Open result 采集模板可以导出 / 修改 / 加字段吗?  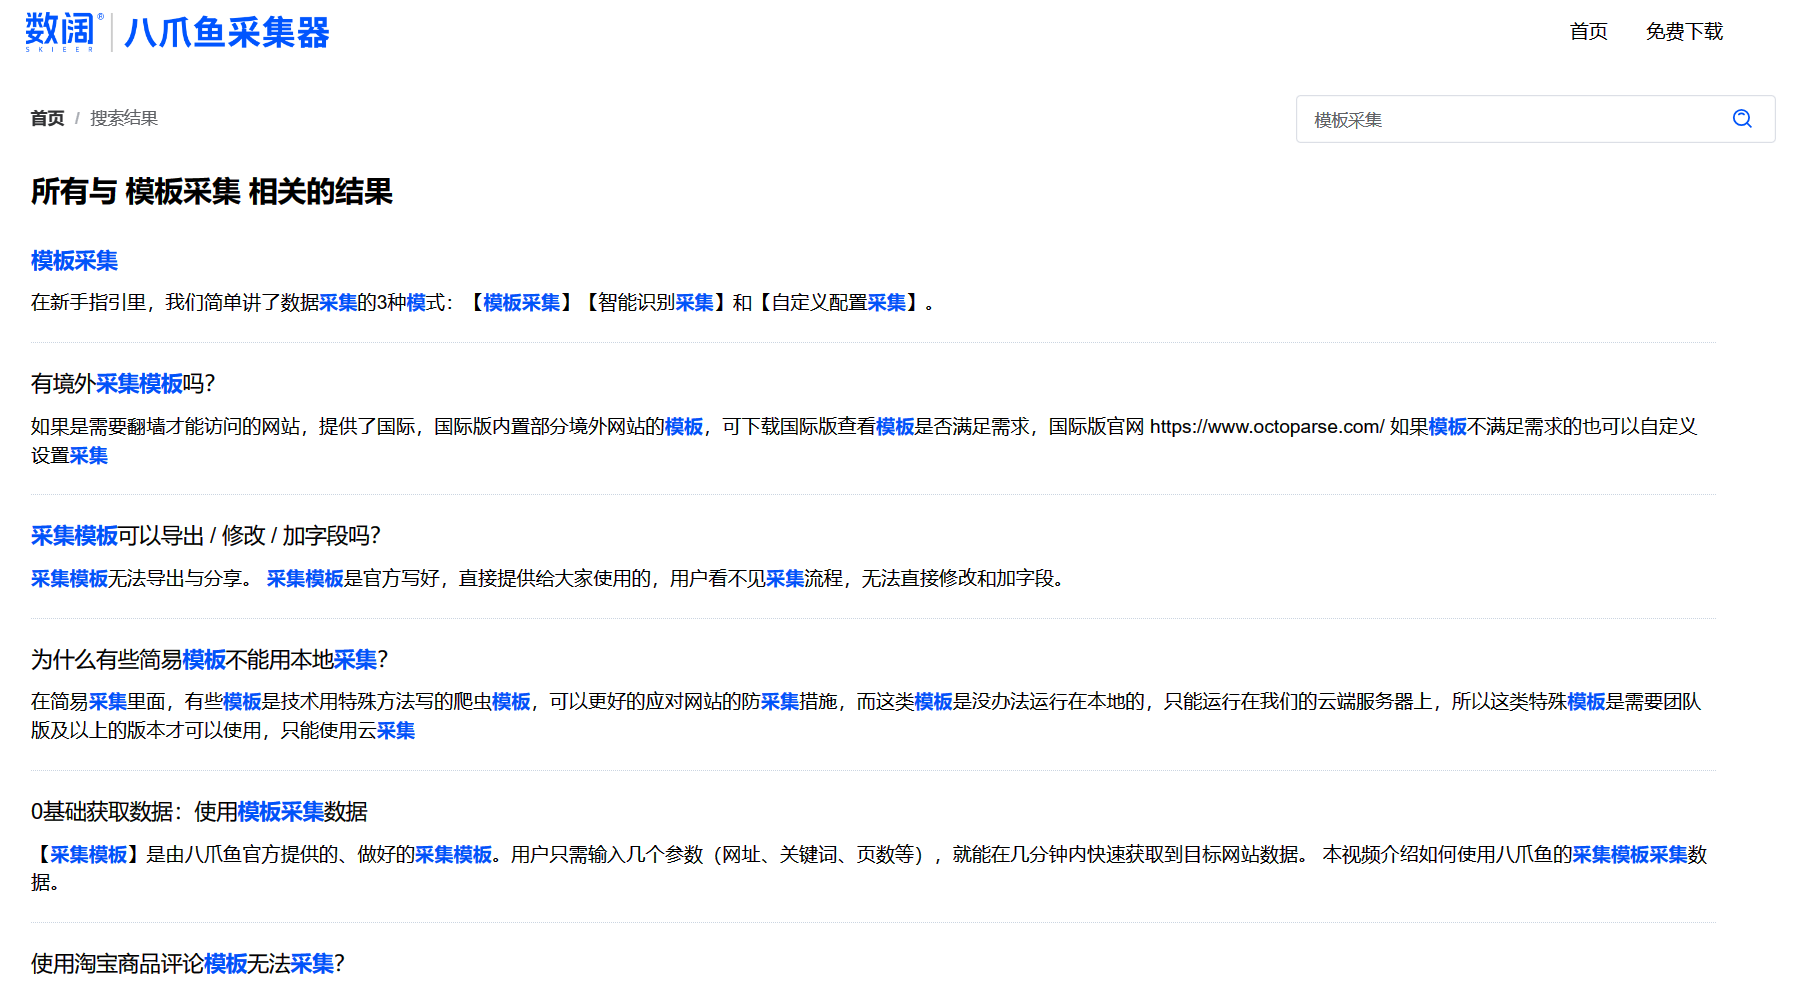206,536
